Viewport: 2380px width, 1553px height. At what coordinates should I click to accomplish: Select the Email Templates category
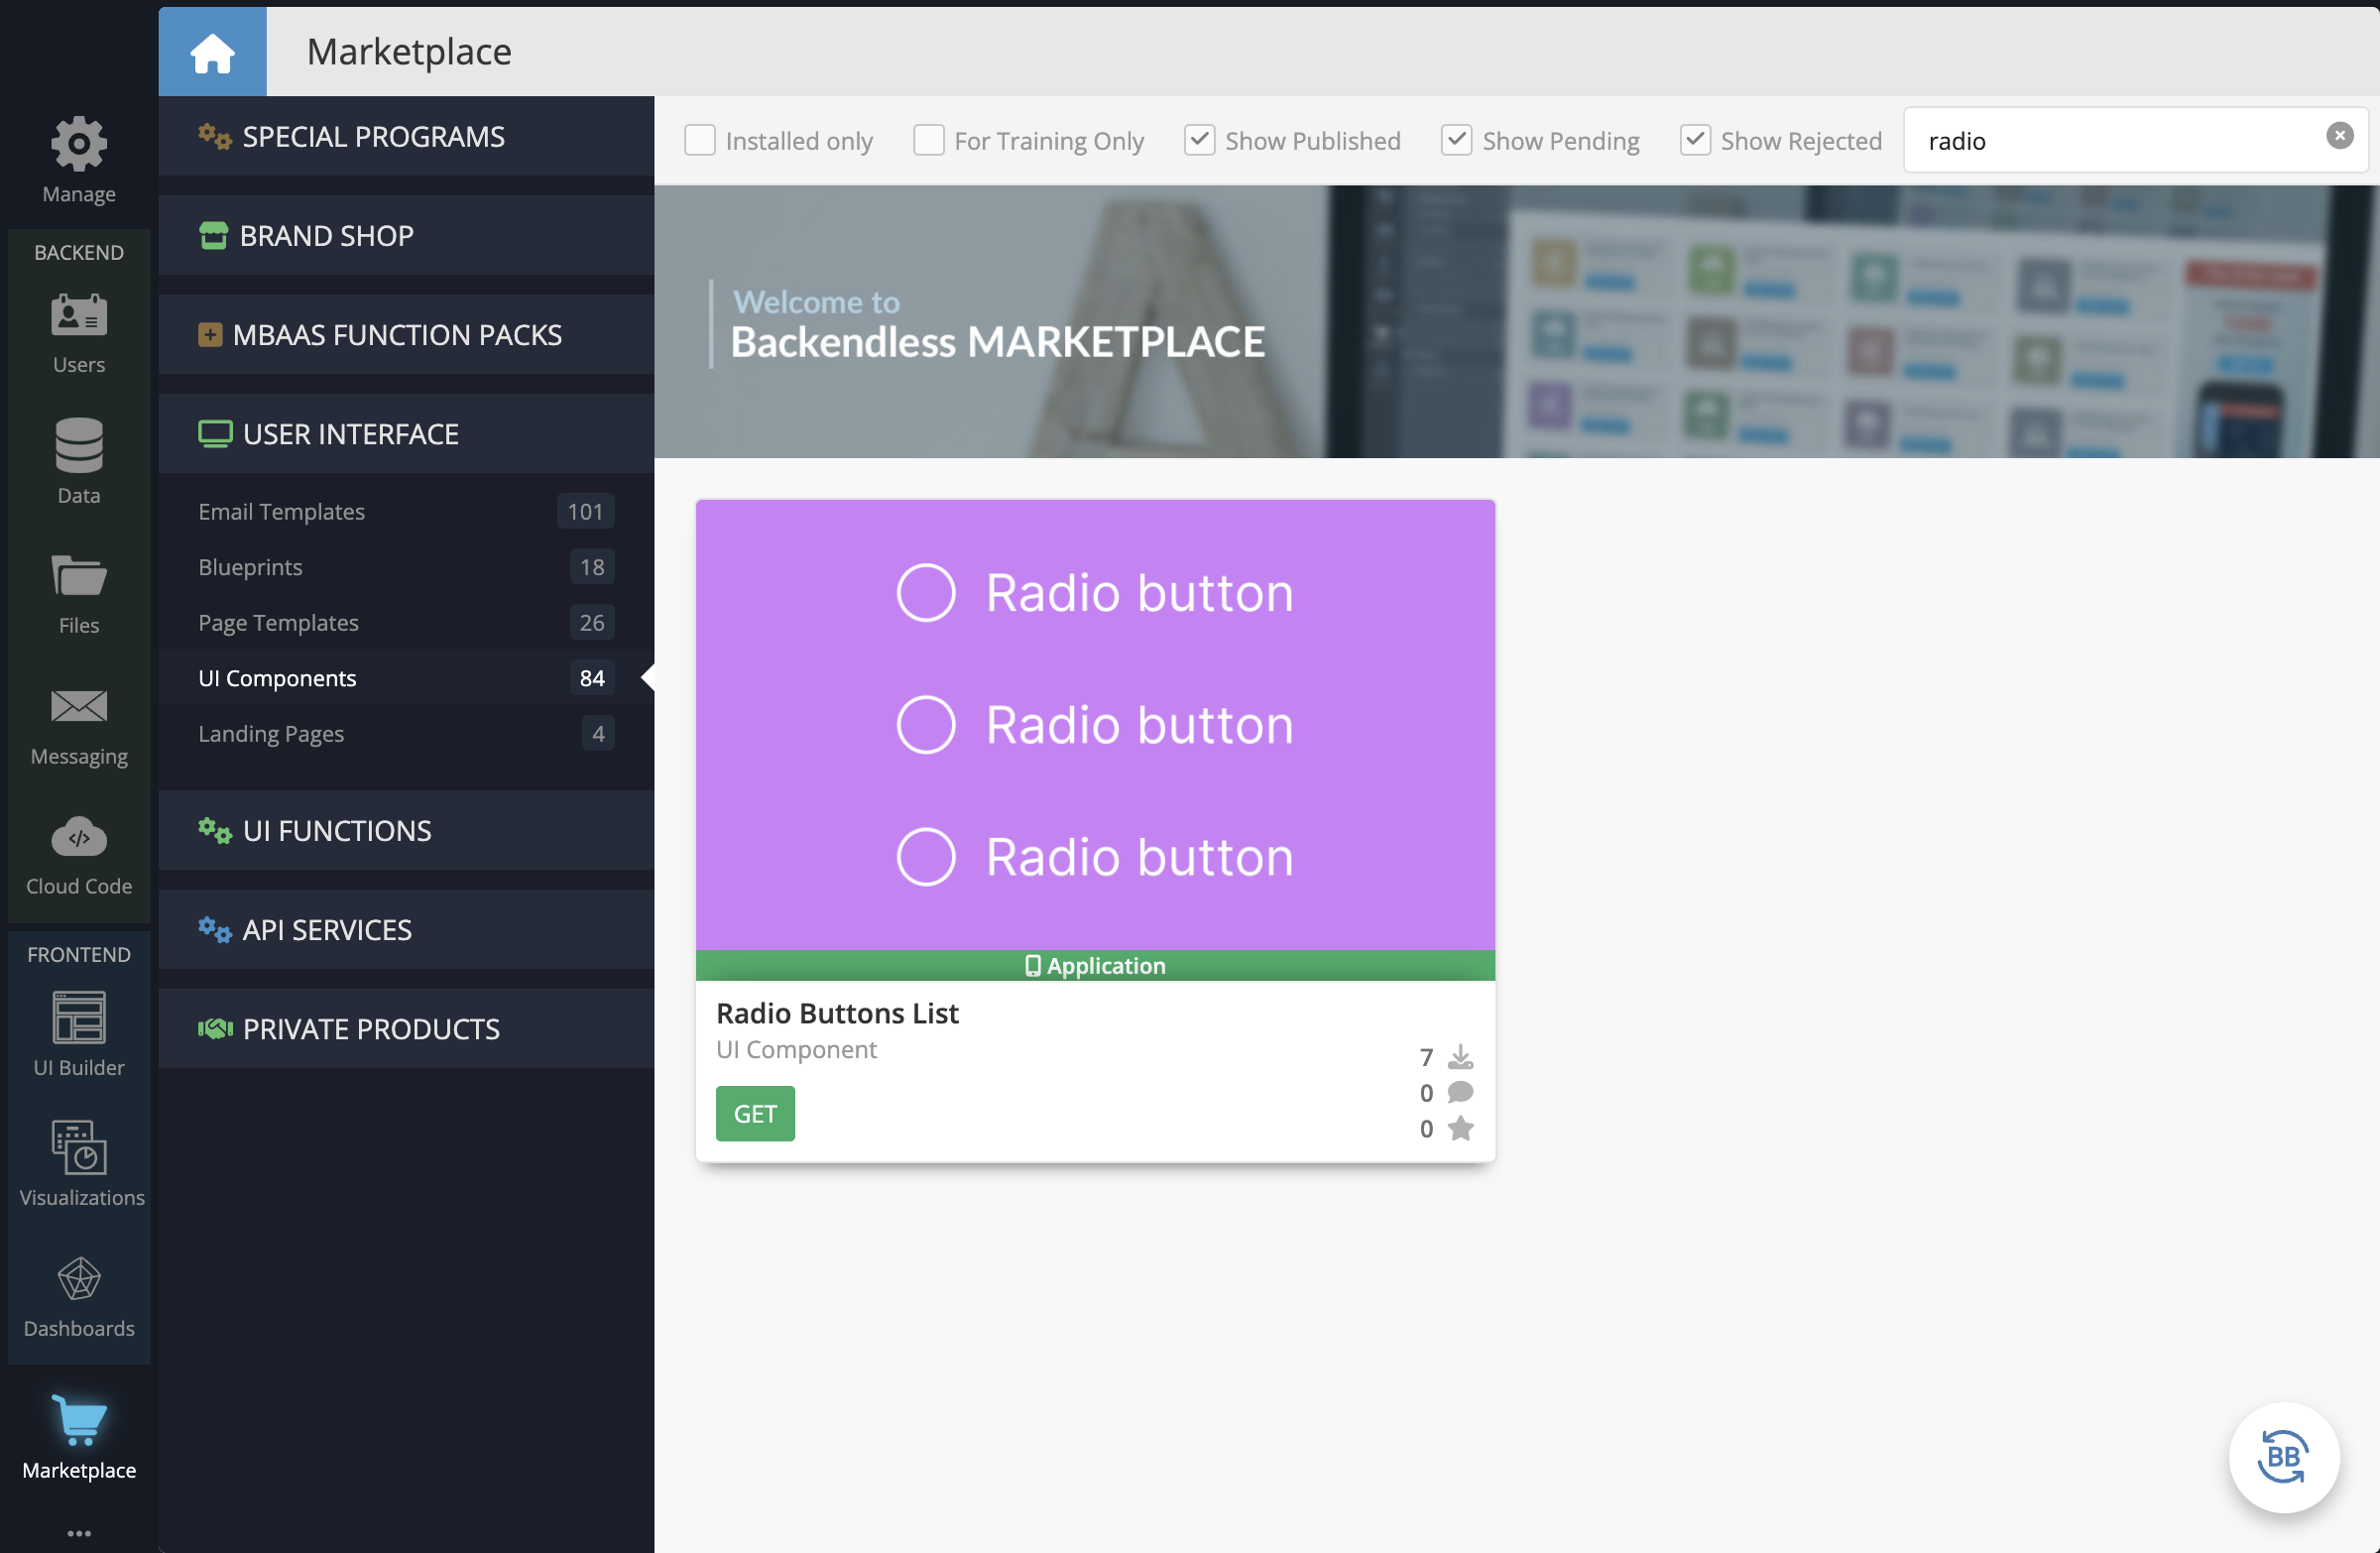[406, 512]
